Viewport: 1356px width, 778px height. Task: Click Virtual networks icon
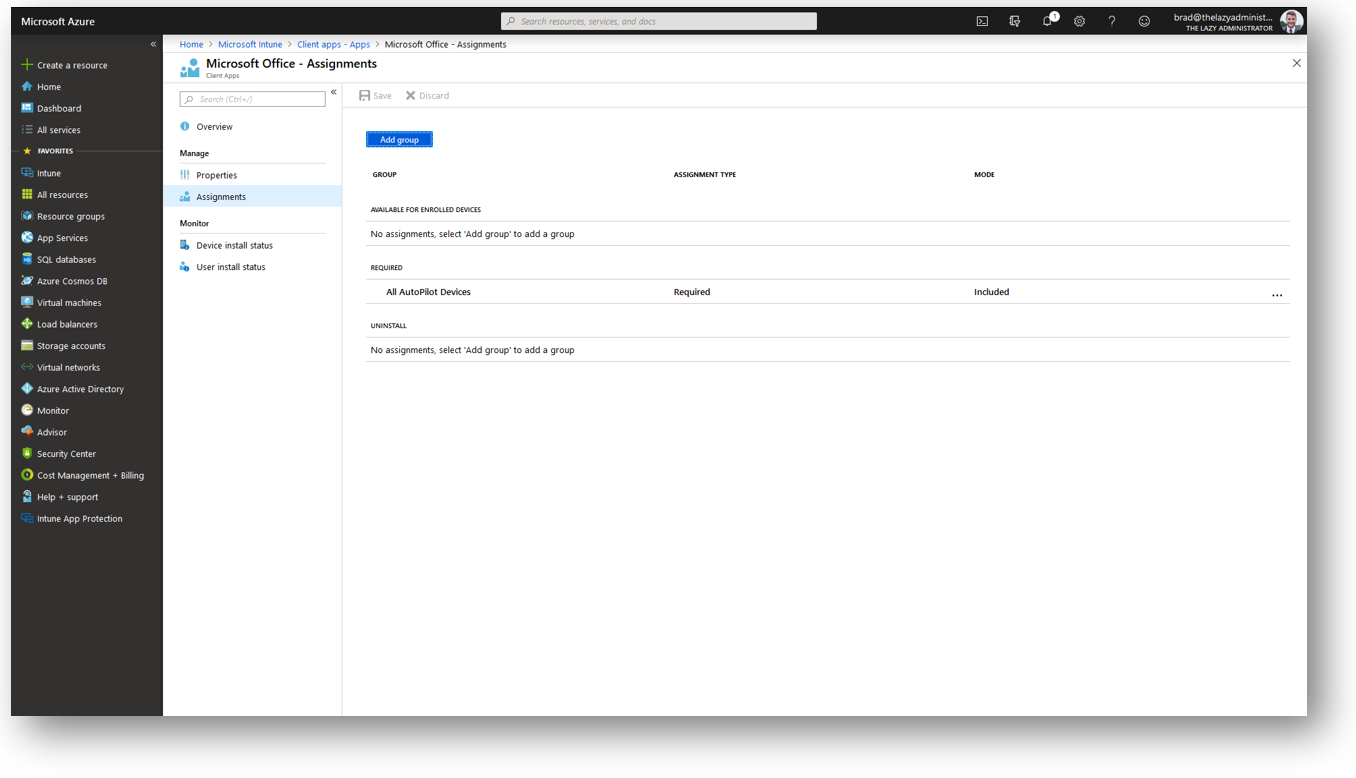click(27, 367)
